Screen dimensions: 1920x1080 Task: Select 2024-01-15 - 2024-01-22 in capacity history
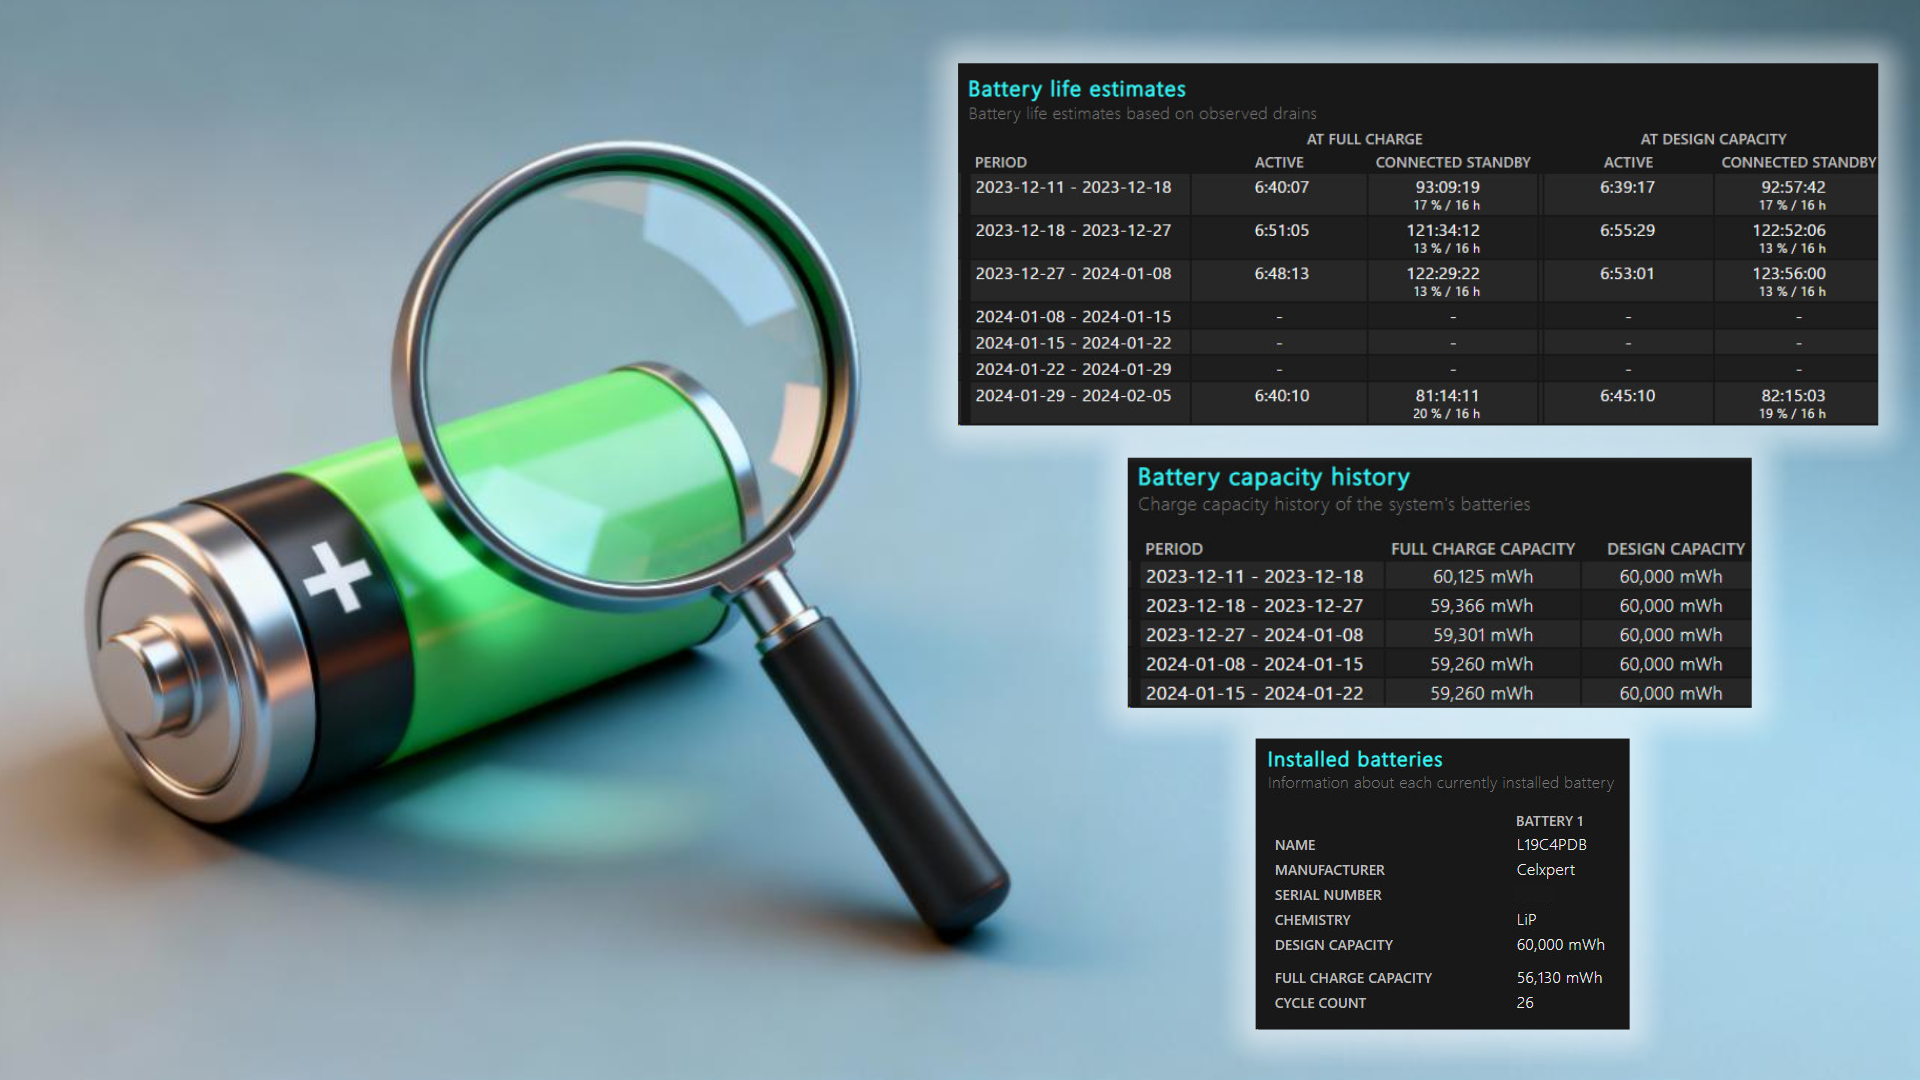point(1254,693)
